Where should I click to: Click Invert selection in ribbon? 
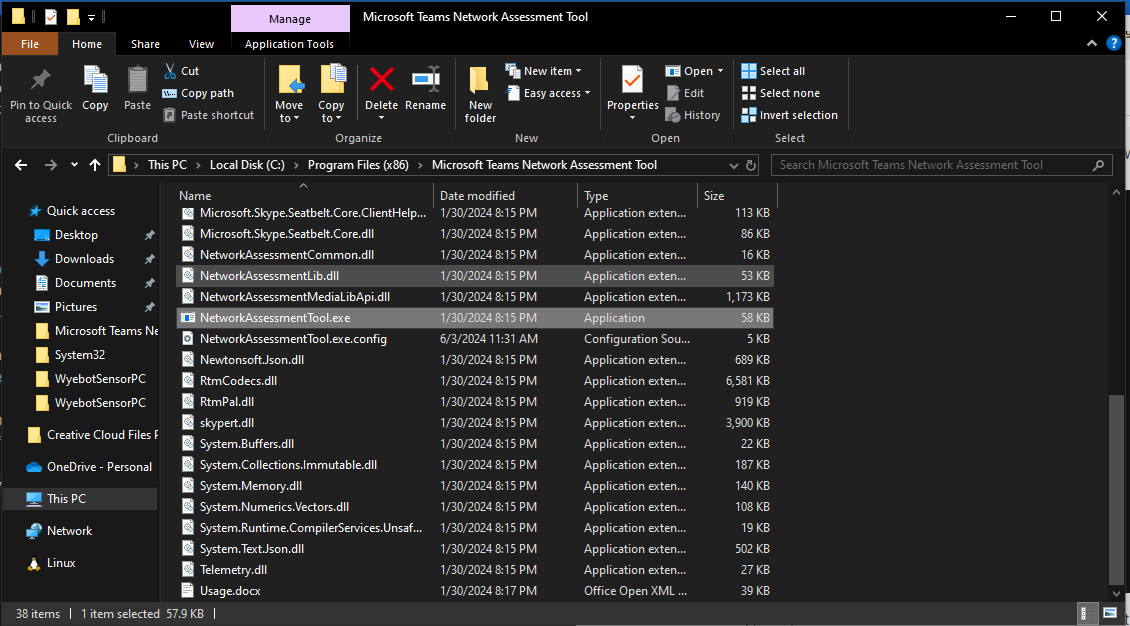(x=790, y=115)
